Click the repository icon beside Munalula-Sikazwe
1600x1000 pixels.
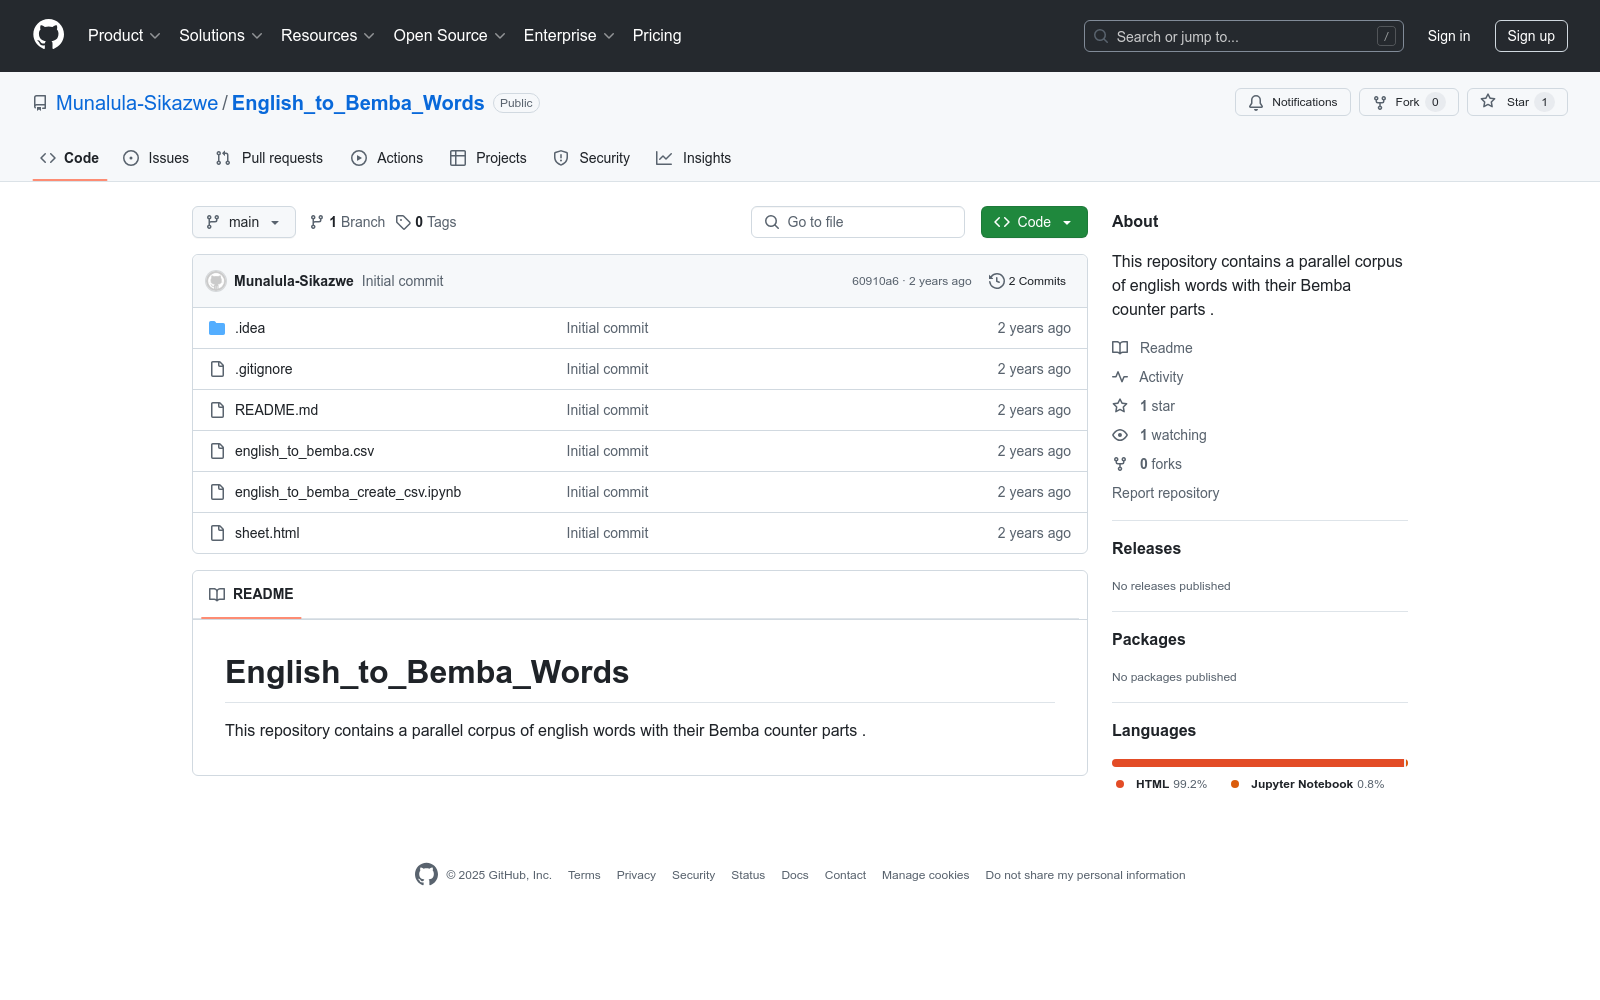pos(40,103)
